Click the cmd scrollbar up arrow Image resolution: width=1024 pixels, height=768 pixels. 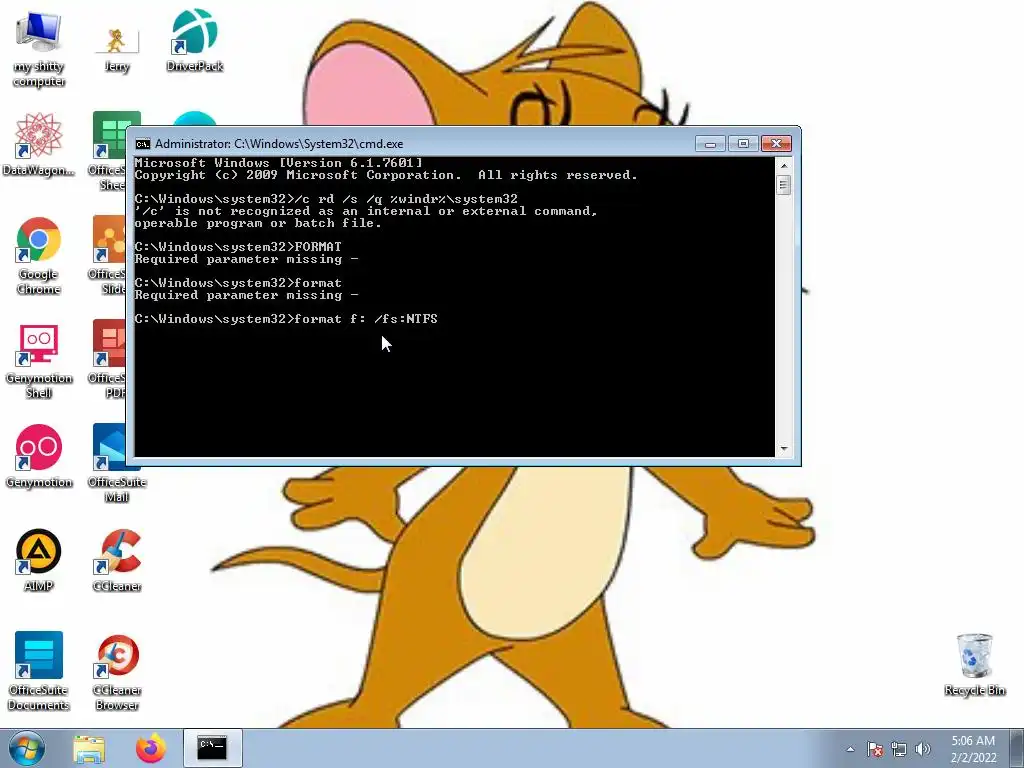784,165
